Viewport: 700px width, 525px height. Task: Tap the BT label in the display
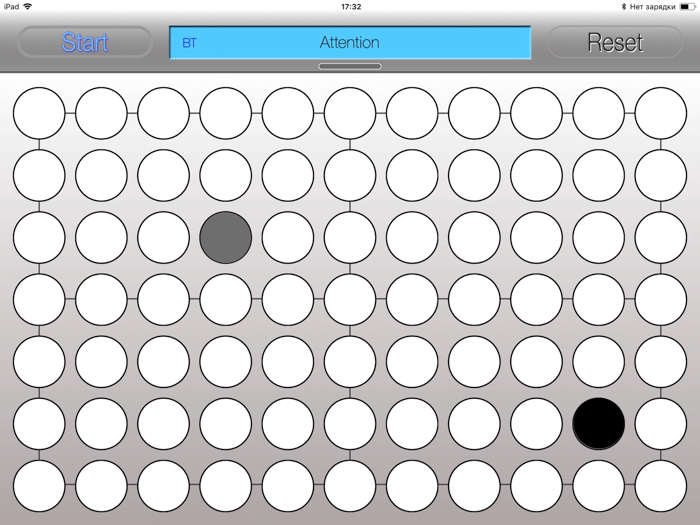point(189,43)
